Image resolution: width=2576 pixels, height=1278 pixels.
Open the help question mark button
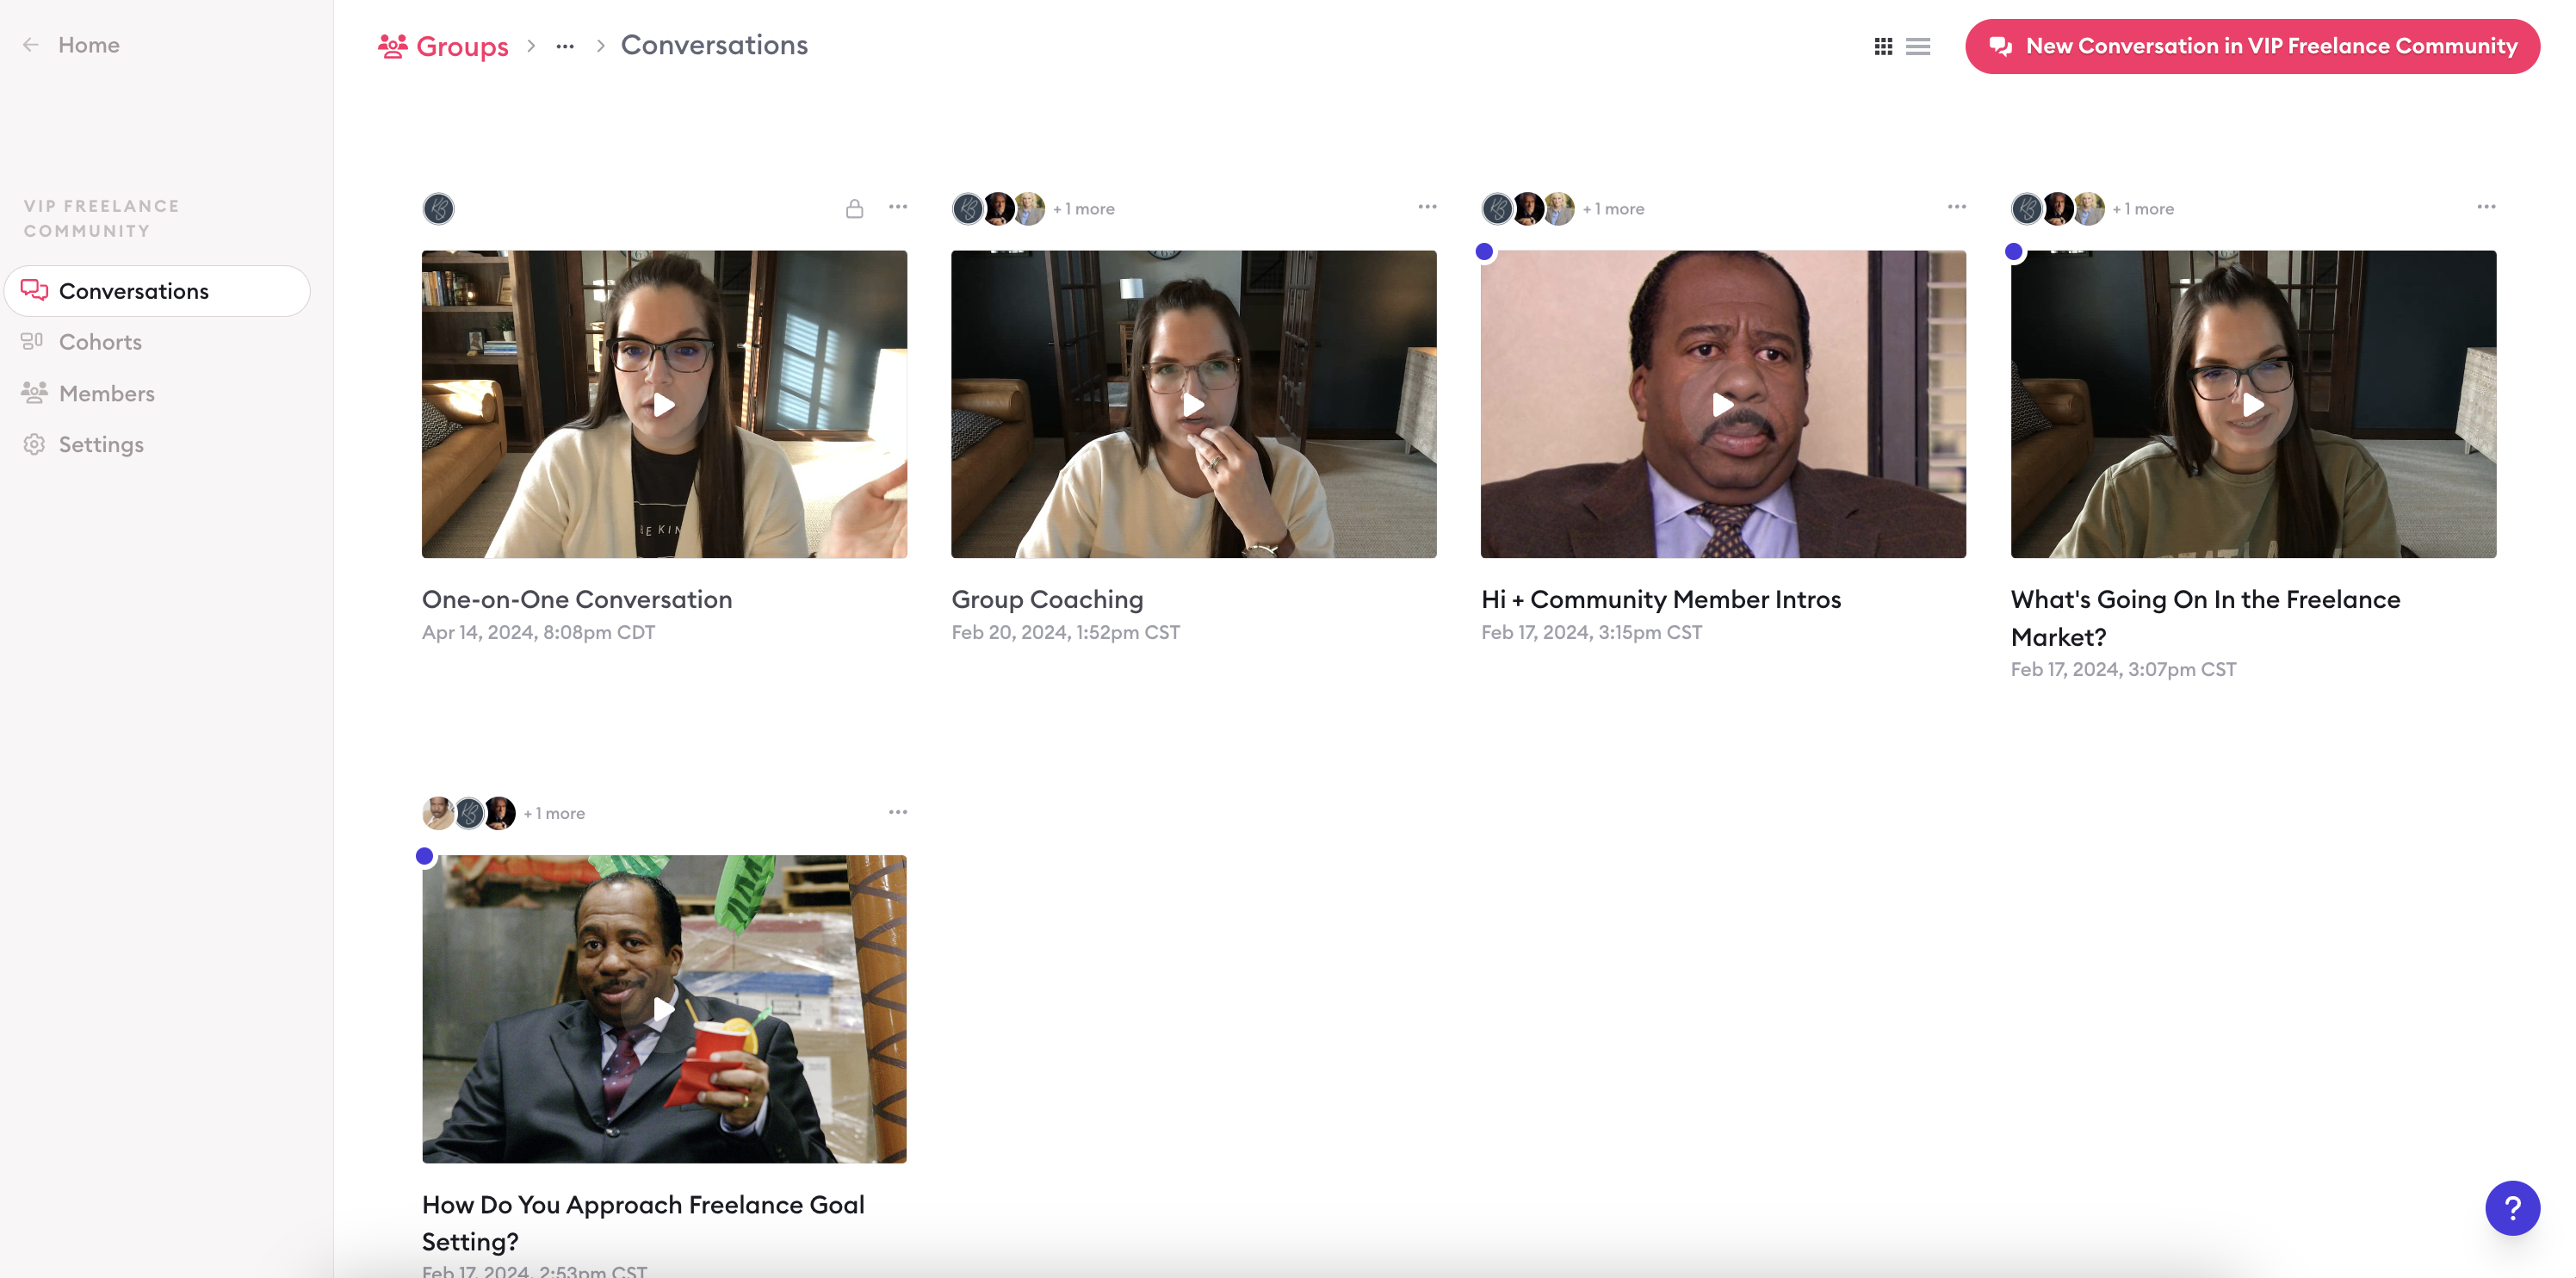2511,1207
